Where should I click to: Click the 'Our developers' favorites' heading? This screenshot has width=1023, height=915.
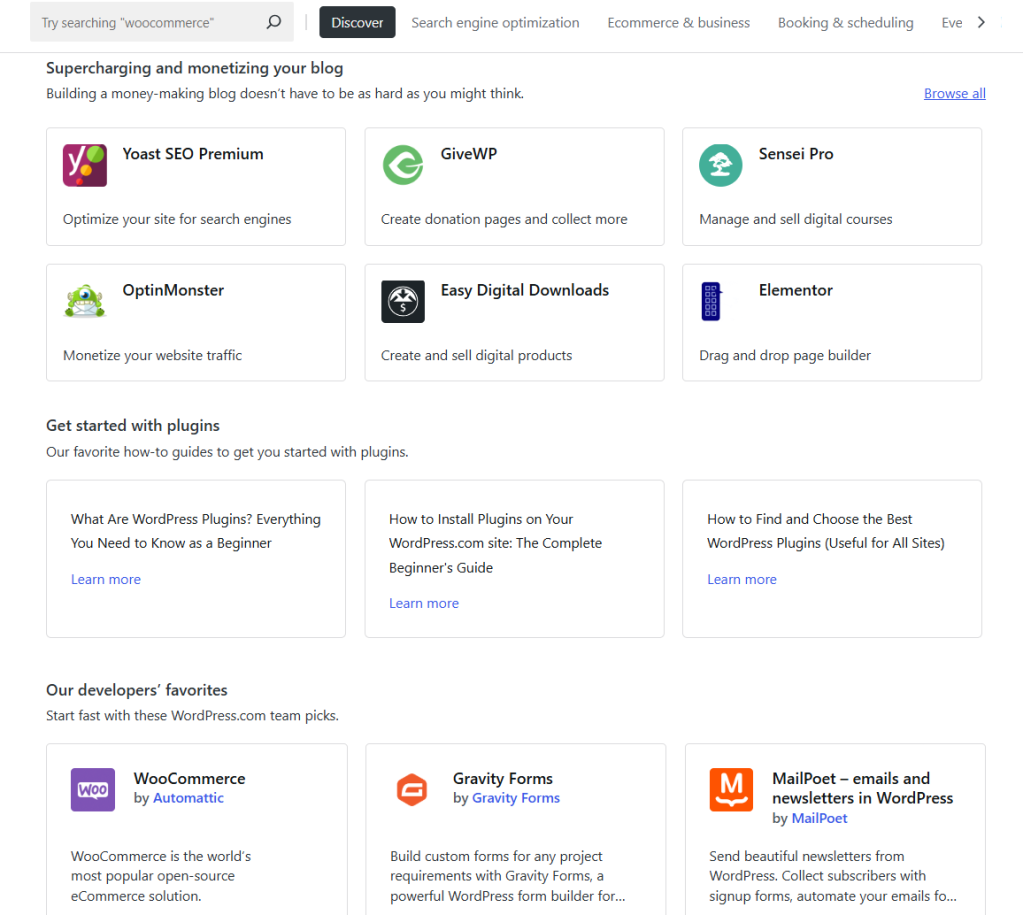click(136, 690)
